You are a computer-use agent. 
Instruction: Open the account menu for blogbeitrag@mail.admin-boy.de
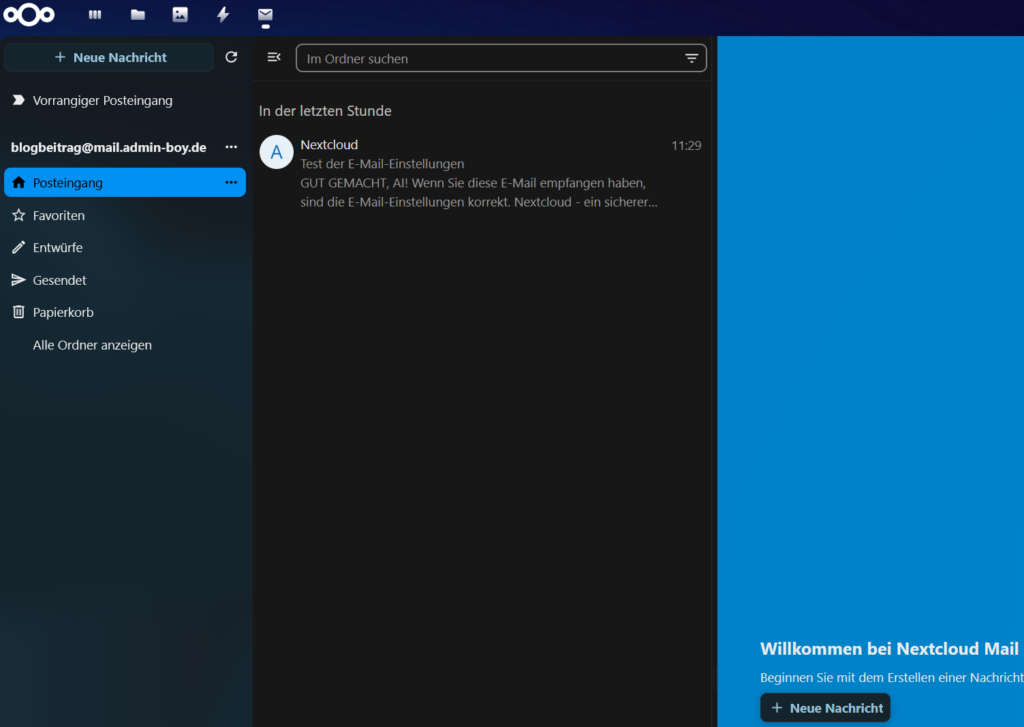pos(231,147)
